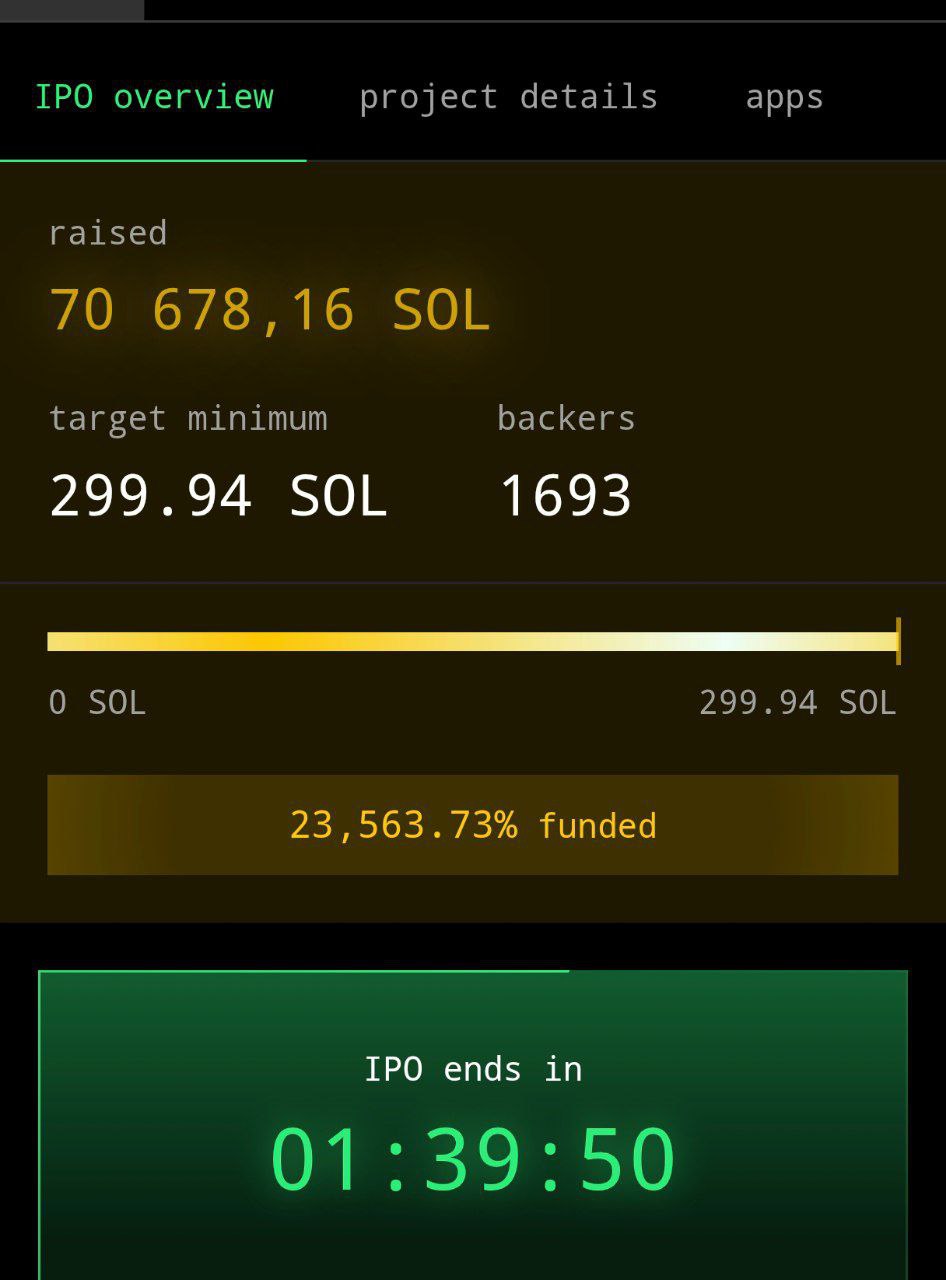The width and height of the screenshot is (946, 1280).
Task: Click the end marker of the progress bar
Action: [898, 641]
